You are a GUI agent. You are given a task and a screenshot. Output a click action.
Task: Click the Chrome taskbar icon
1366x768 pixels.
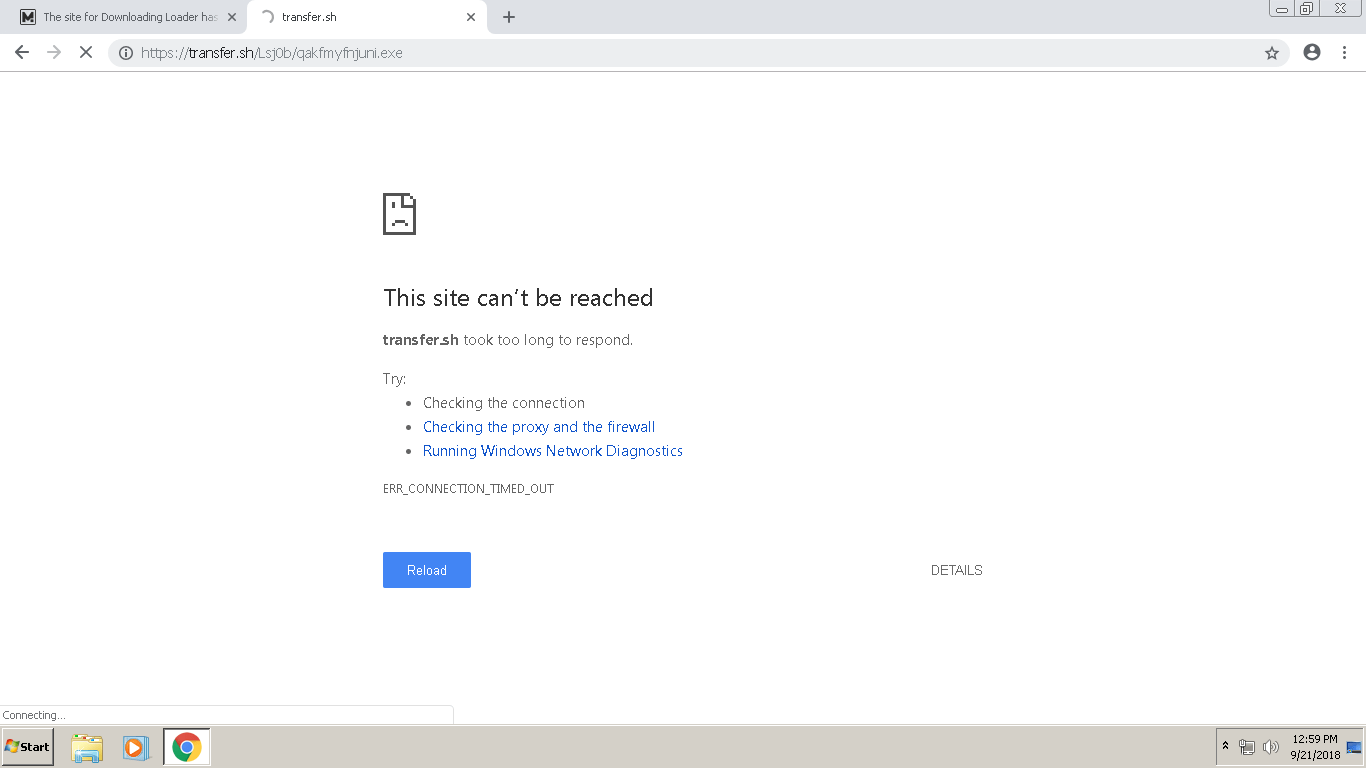click(x=187, y=747)
